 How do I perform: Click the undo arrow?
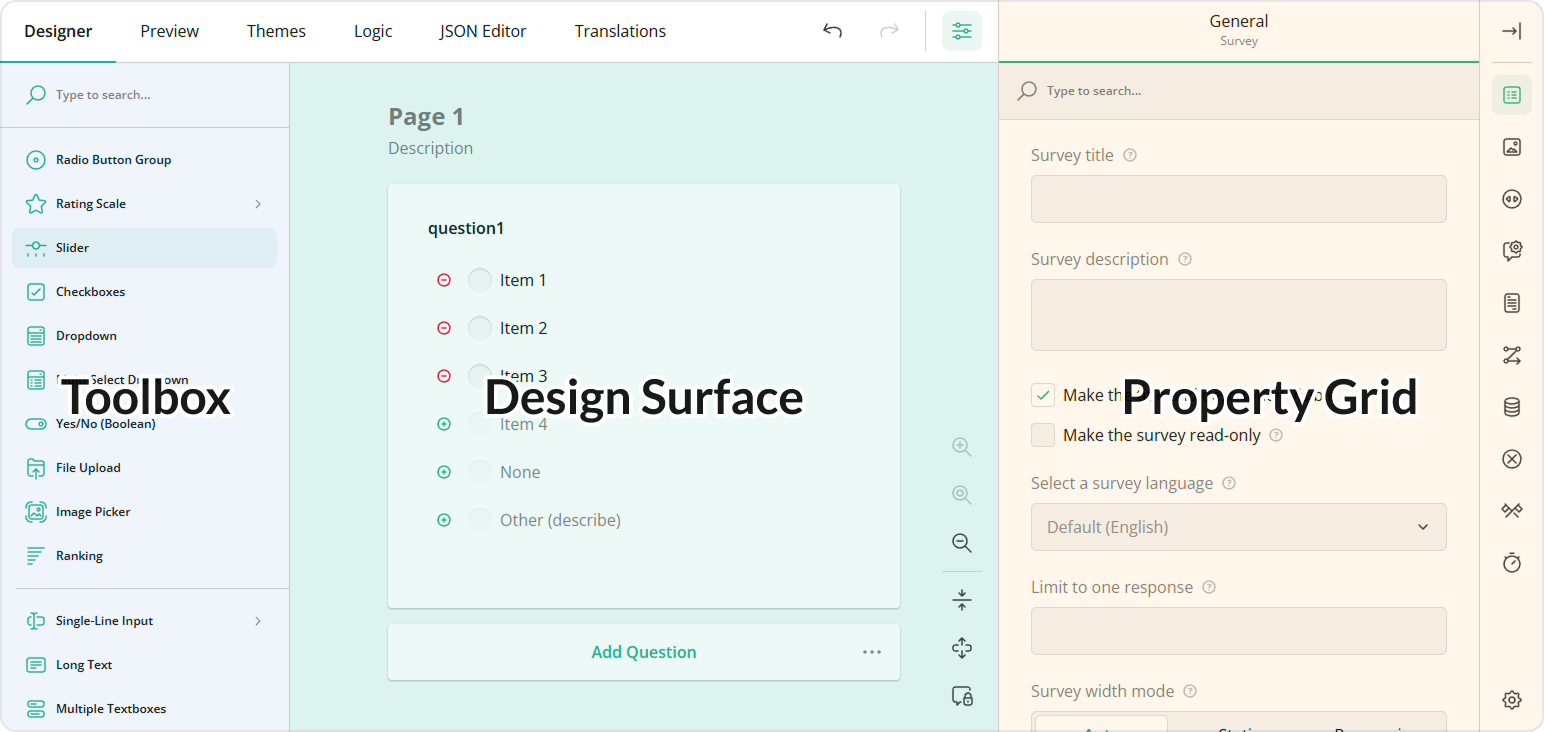coord(832,31)
